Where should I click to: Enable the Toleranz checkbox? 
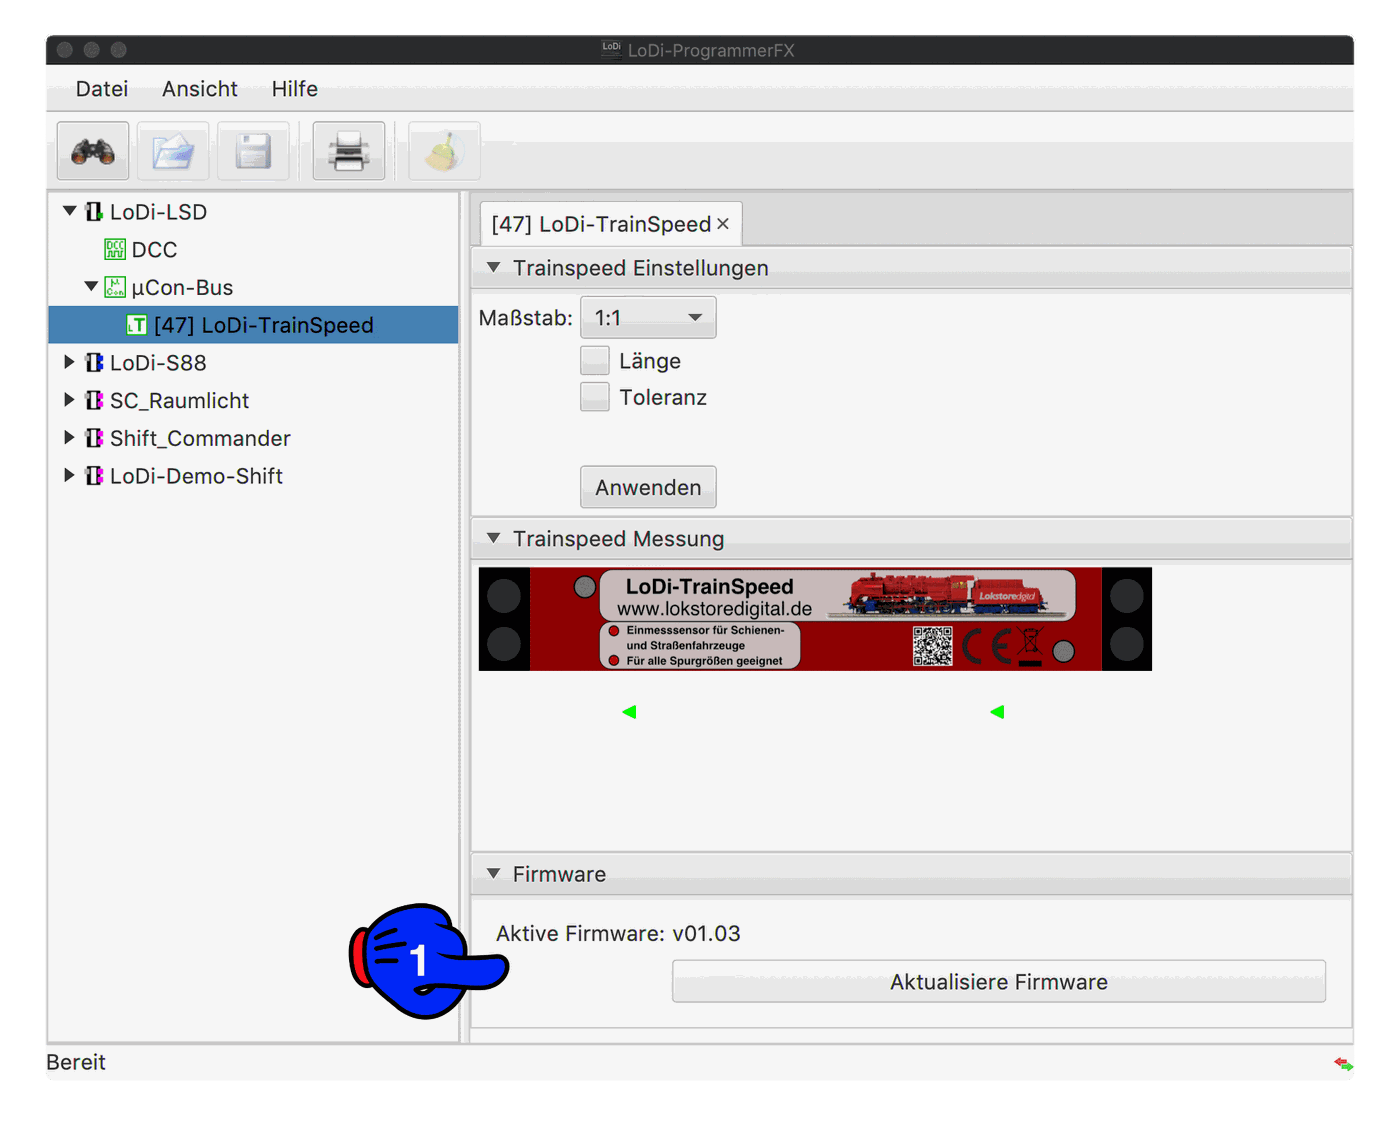595,397
